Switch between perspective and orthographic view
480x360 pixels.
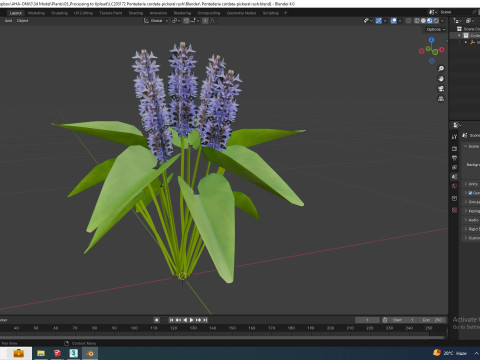pos(441,99)
